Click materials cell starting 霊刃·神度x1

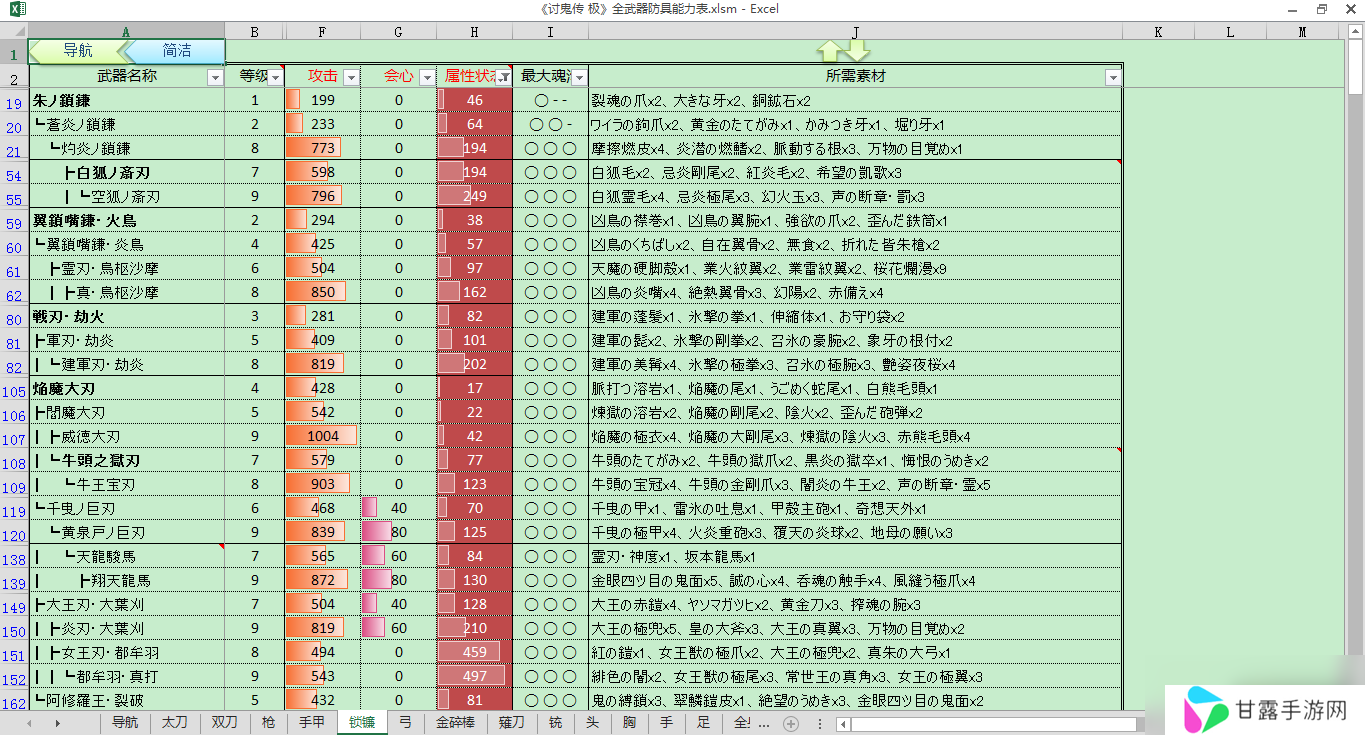point(855,556)
